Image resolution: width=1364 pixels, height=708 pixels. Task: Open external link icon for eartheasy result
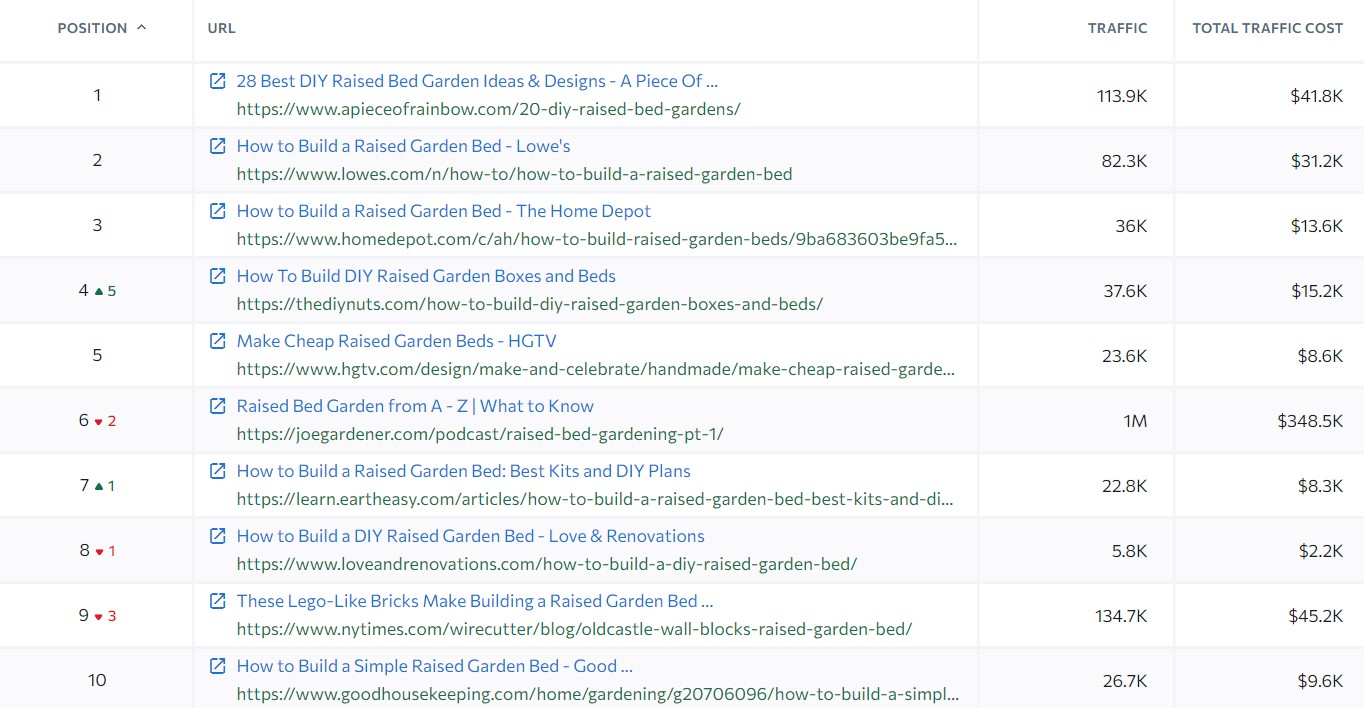click(217, 471)
